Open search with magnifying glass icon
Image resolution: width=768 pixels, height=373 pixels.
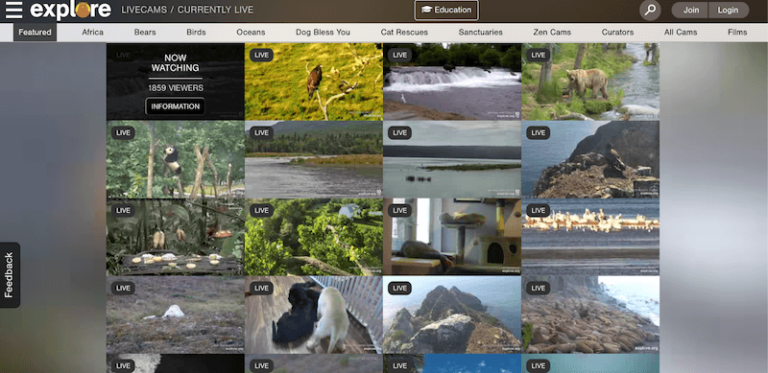pos(650,10)
